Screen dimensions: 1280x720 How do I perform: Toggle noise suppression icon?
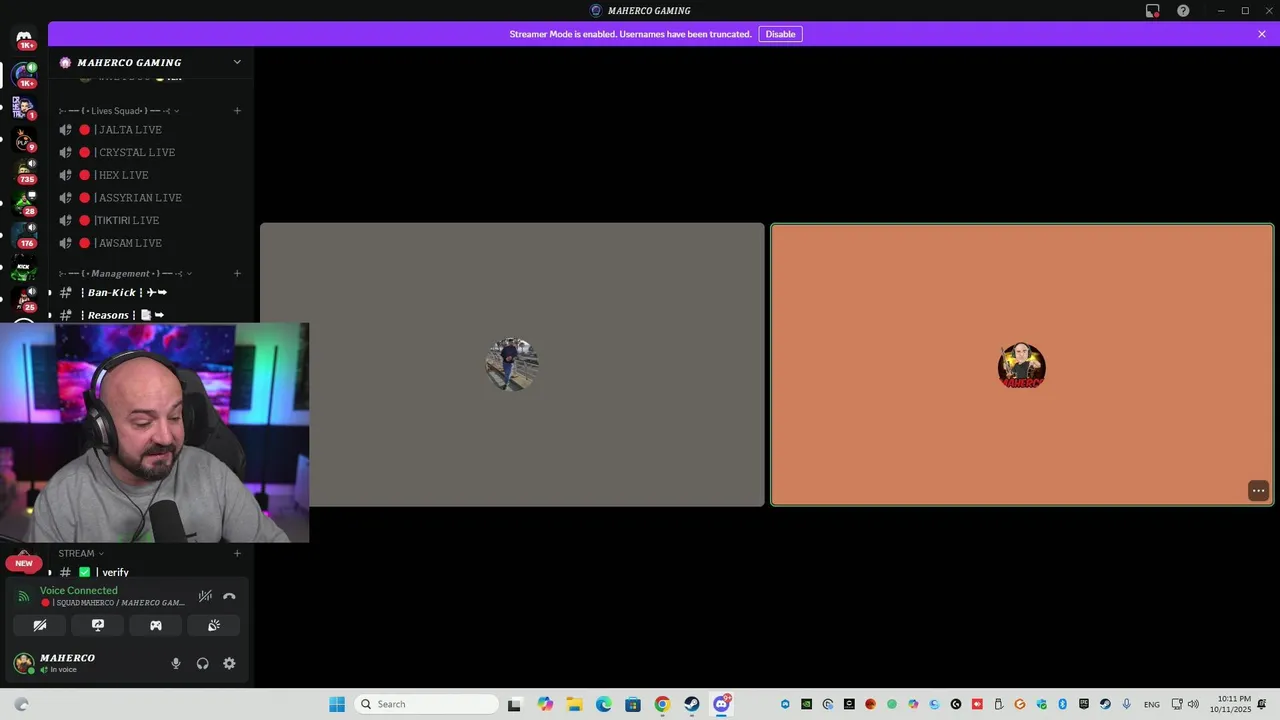pos(205,596)
